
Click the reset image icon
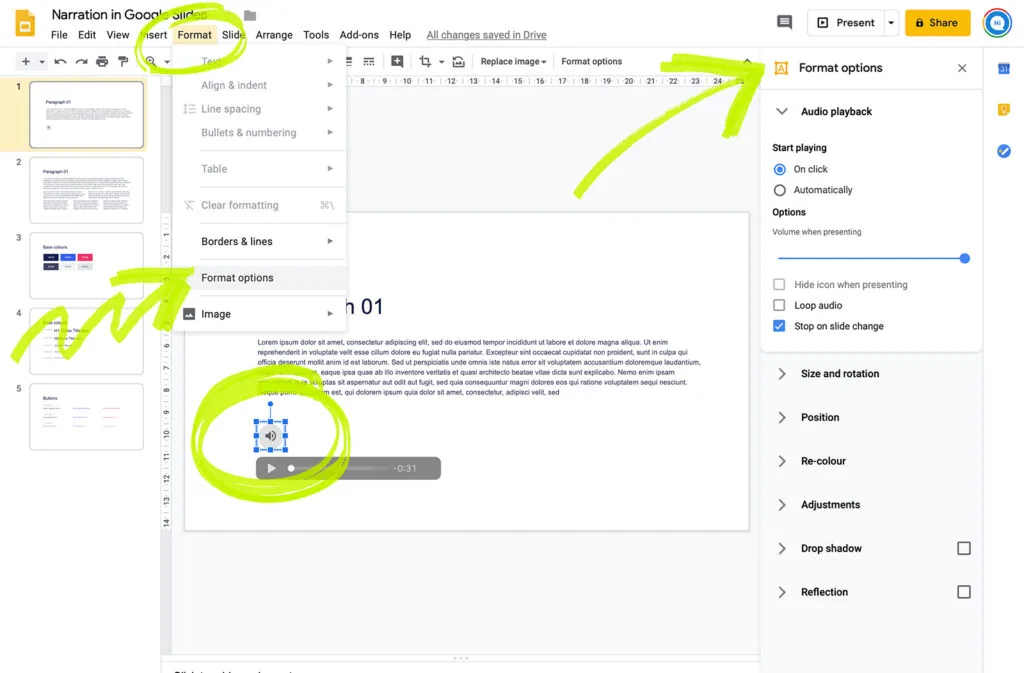[458, 61]
